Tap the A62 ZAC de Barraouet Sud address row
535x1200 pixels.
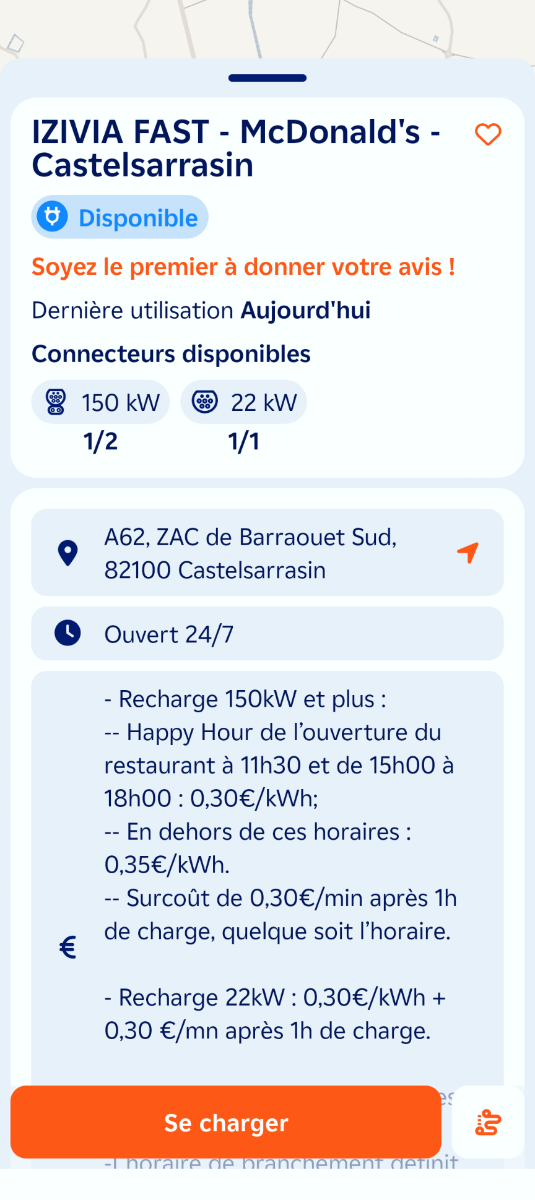(x=267, y=552)
